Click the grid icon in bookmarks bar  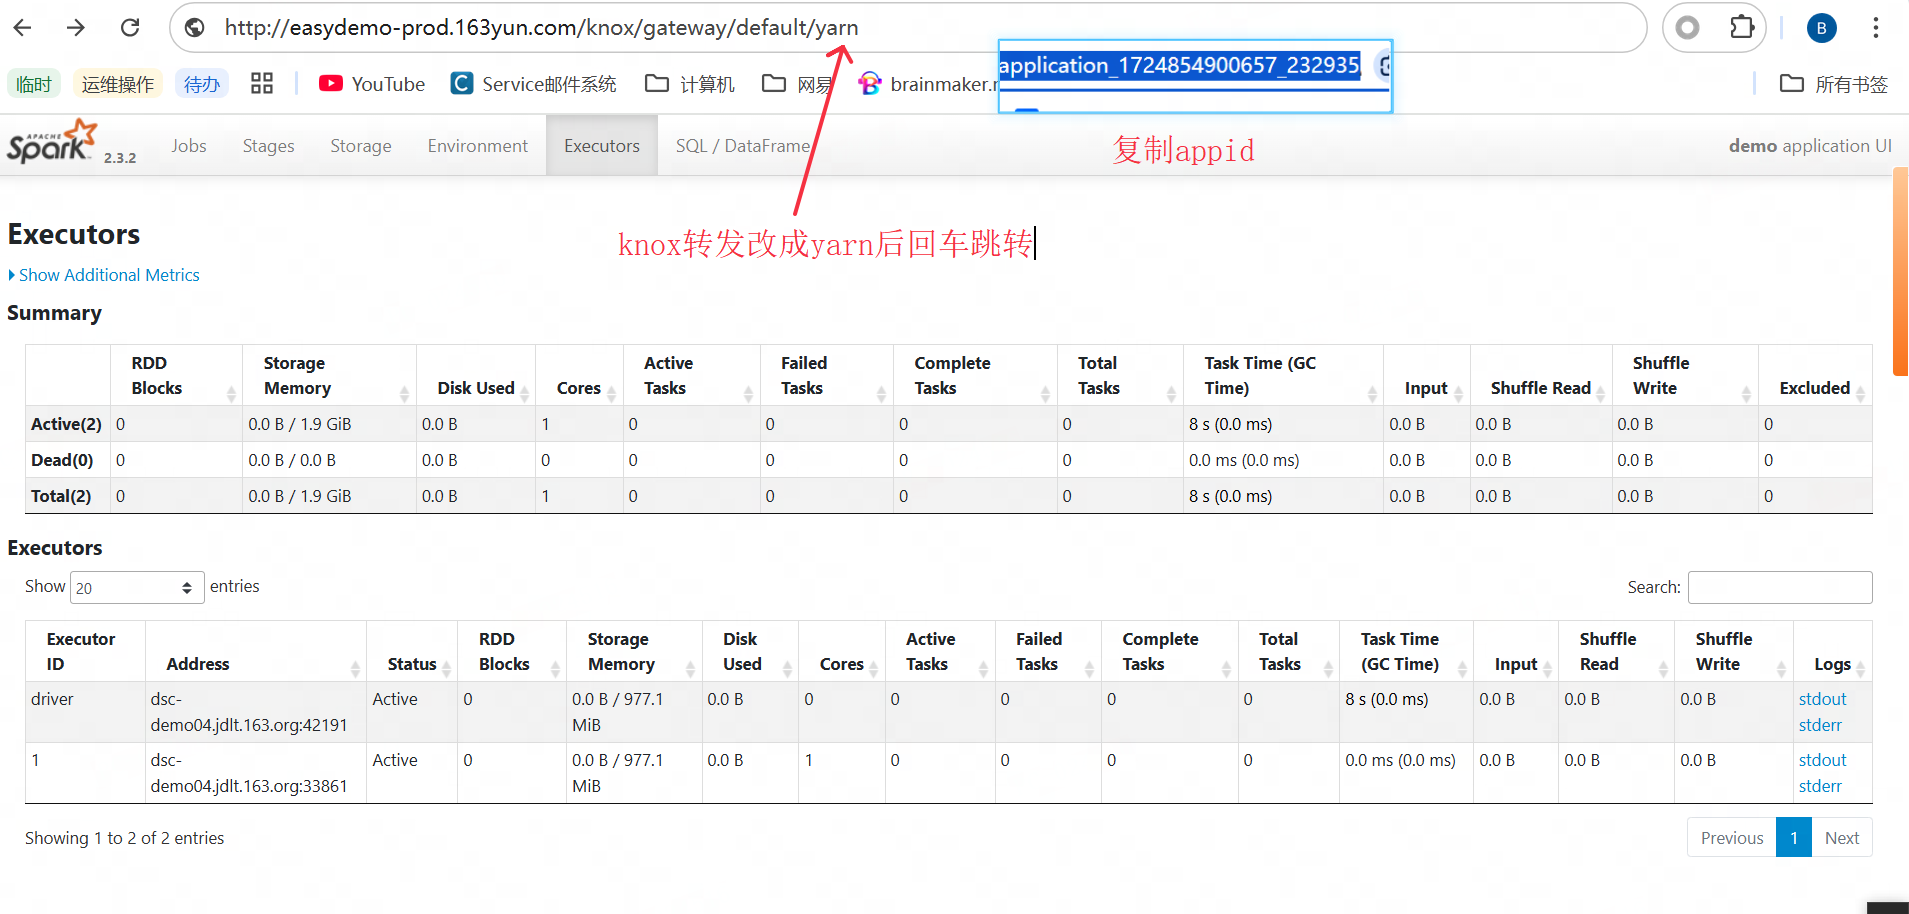pos(262,83)
